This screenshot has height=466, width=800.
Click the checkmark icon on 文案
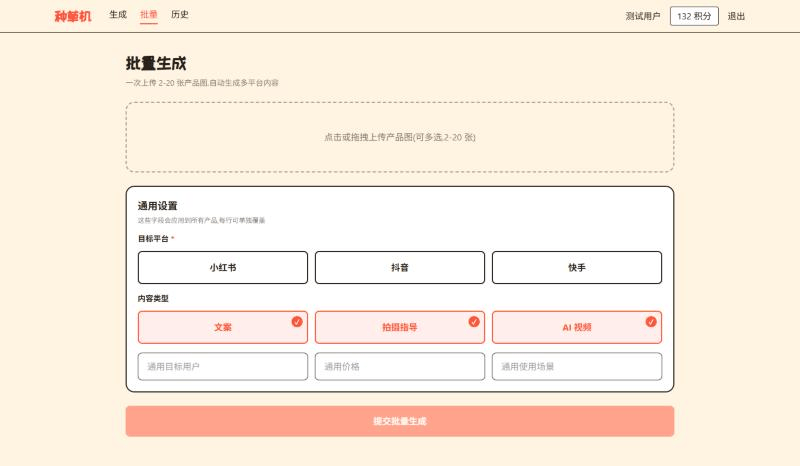(297, 322)
